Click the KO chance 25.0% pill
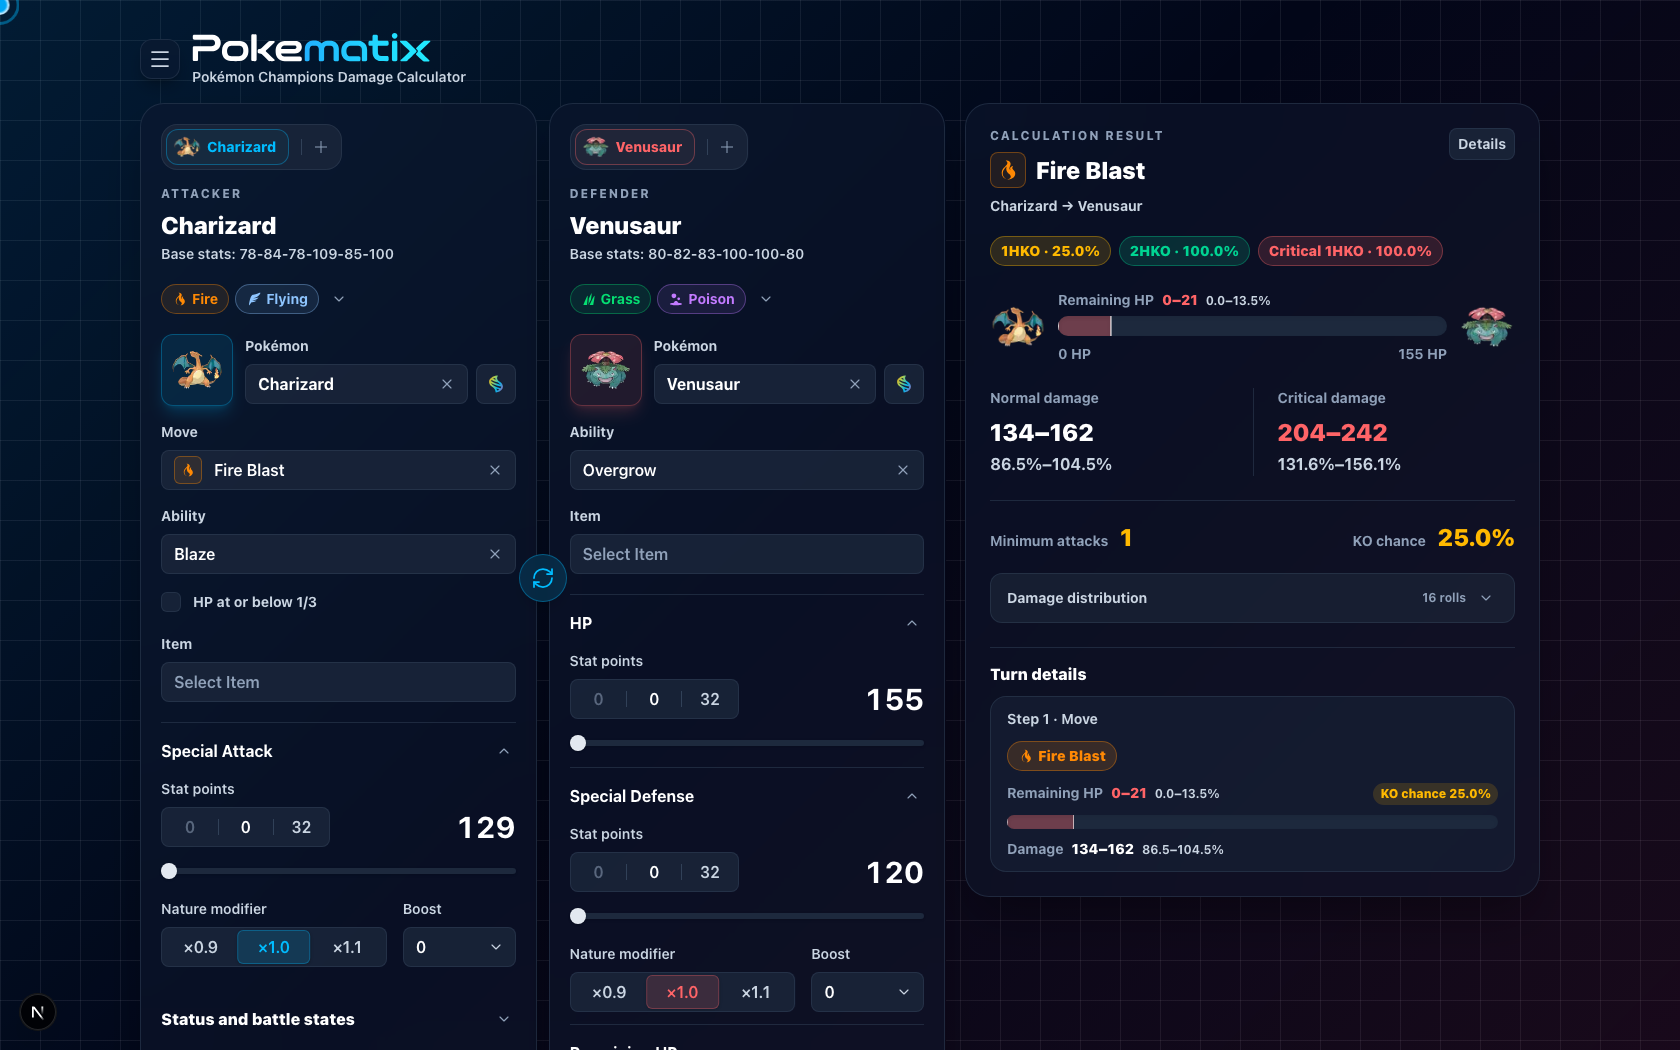 [1435, 794]
